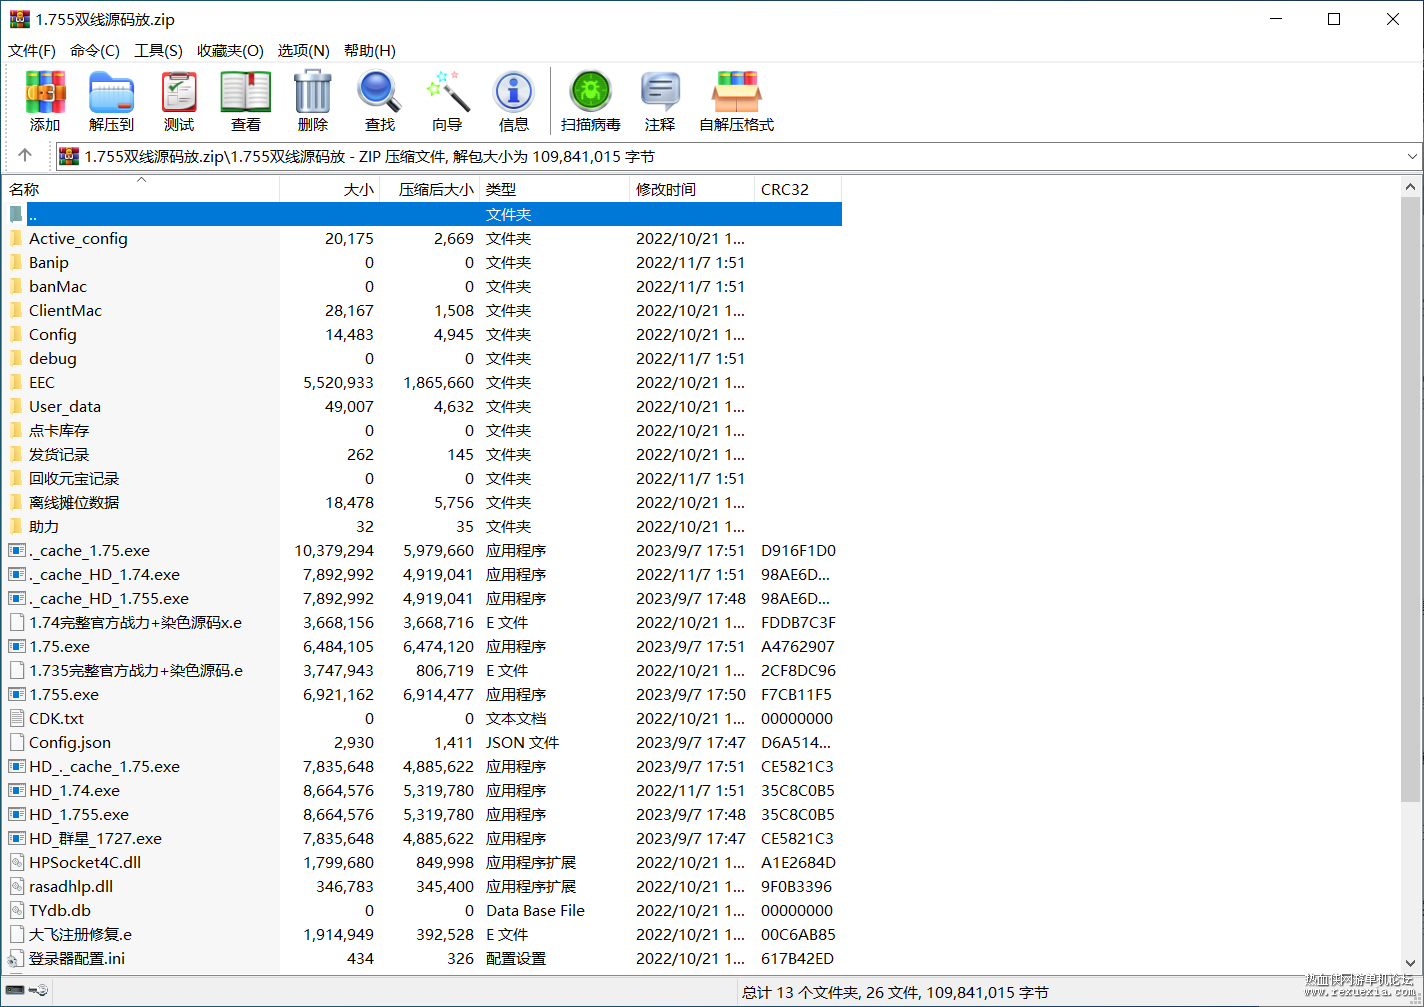Select the 点卡库存 folder
This screenshot has height=1007, width=1424.
click(422, 430)
